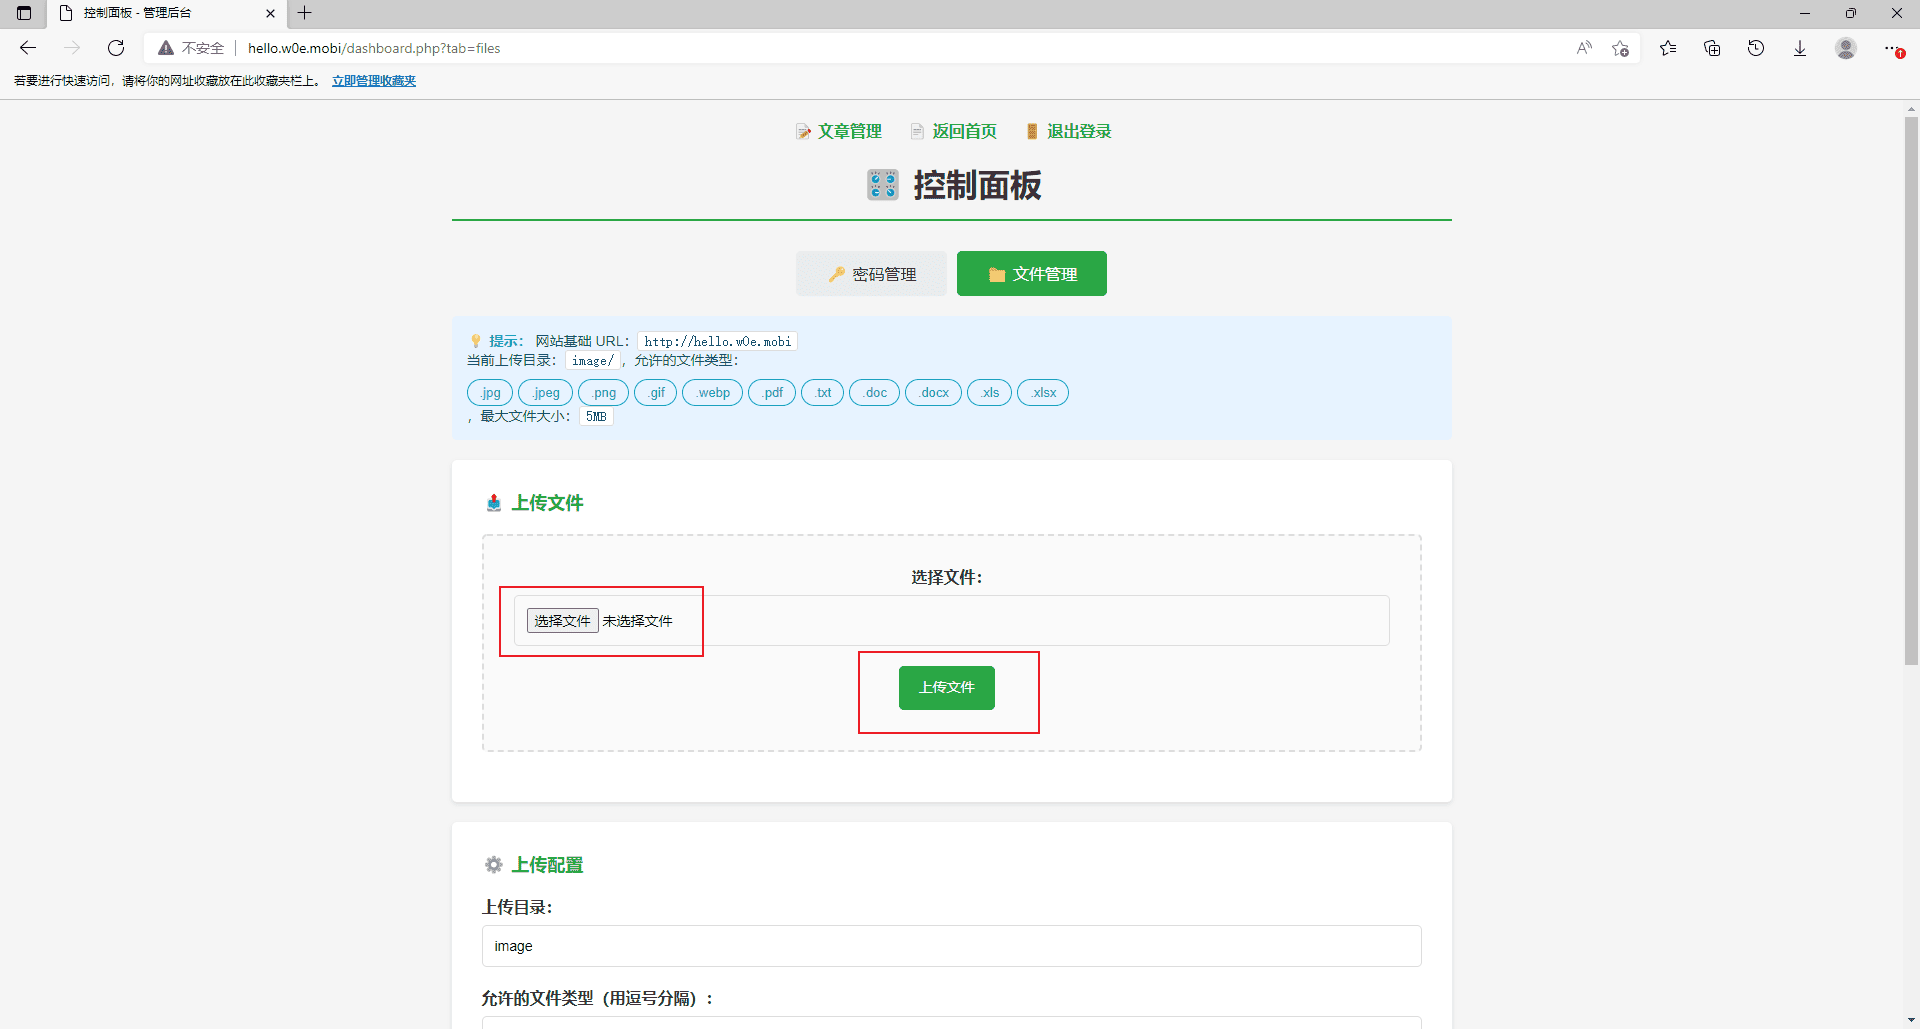This screenshot has height=1029, width=1920.
Task: Click the pencil icon beside 文章管理
Action: tap(804, 131)
